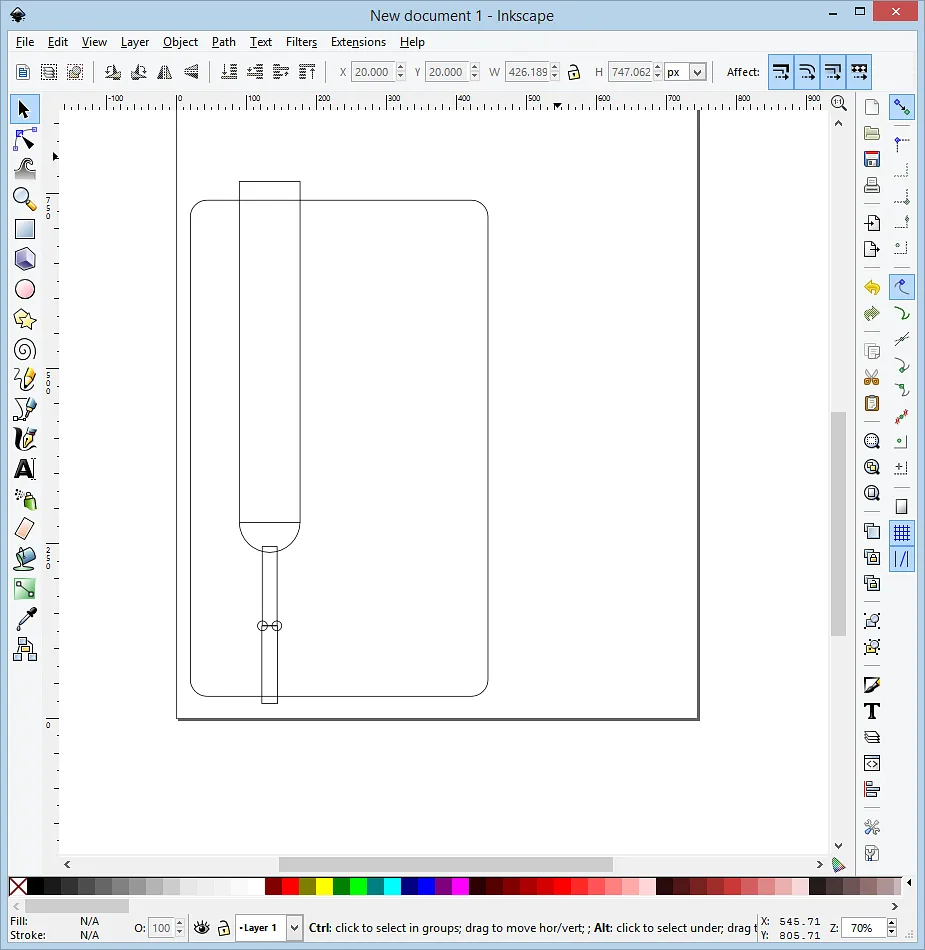Select the Zoom magnifier tool
The width and height of the screenshot is (925, 950).
(x=25, y=198)
